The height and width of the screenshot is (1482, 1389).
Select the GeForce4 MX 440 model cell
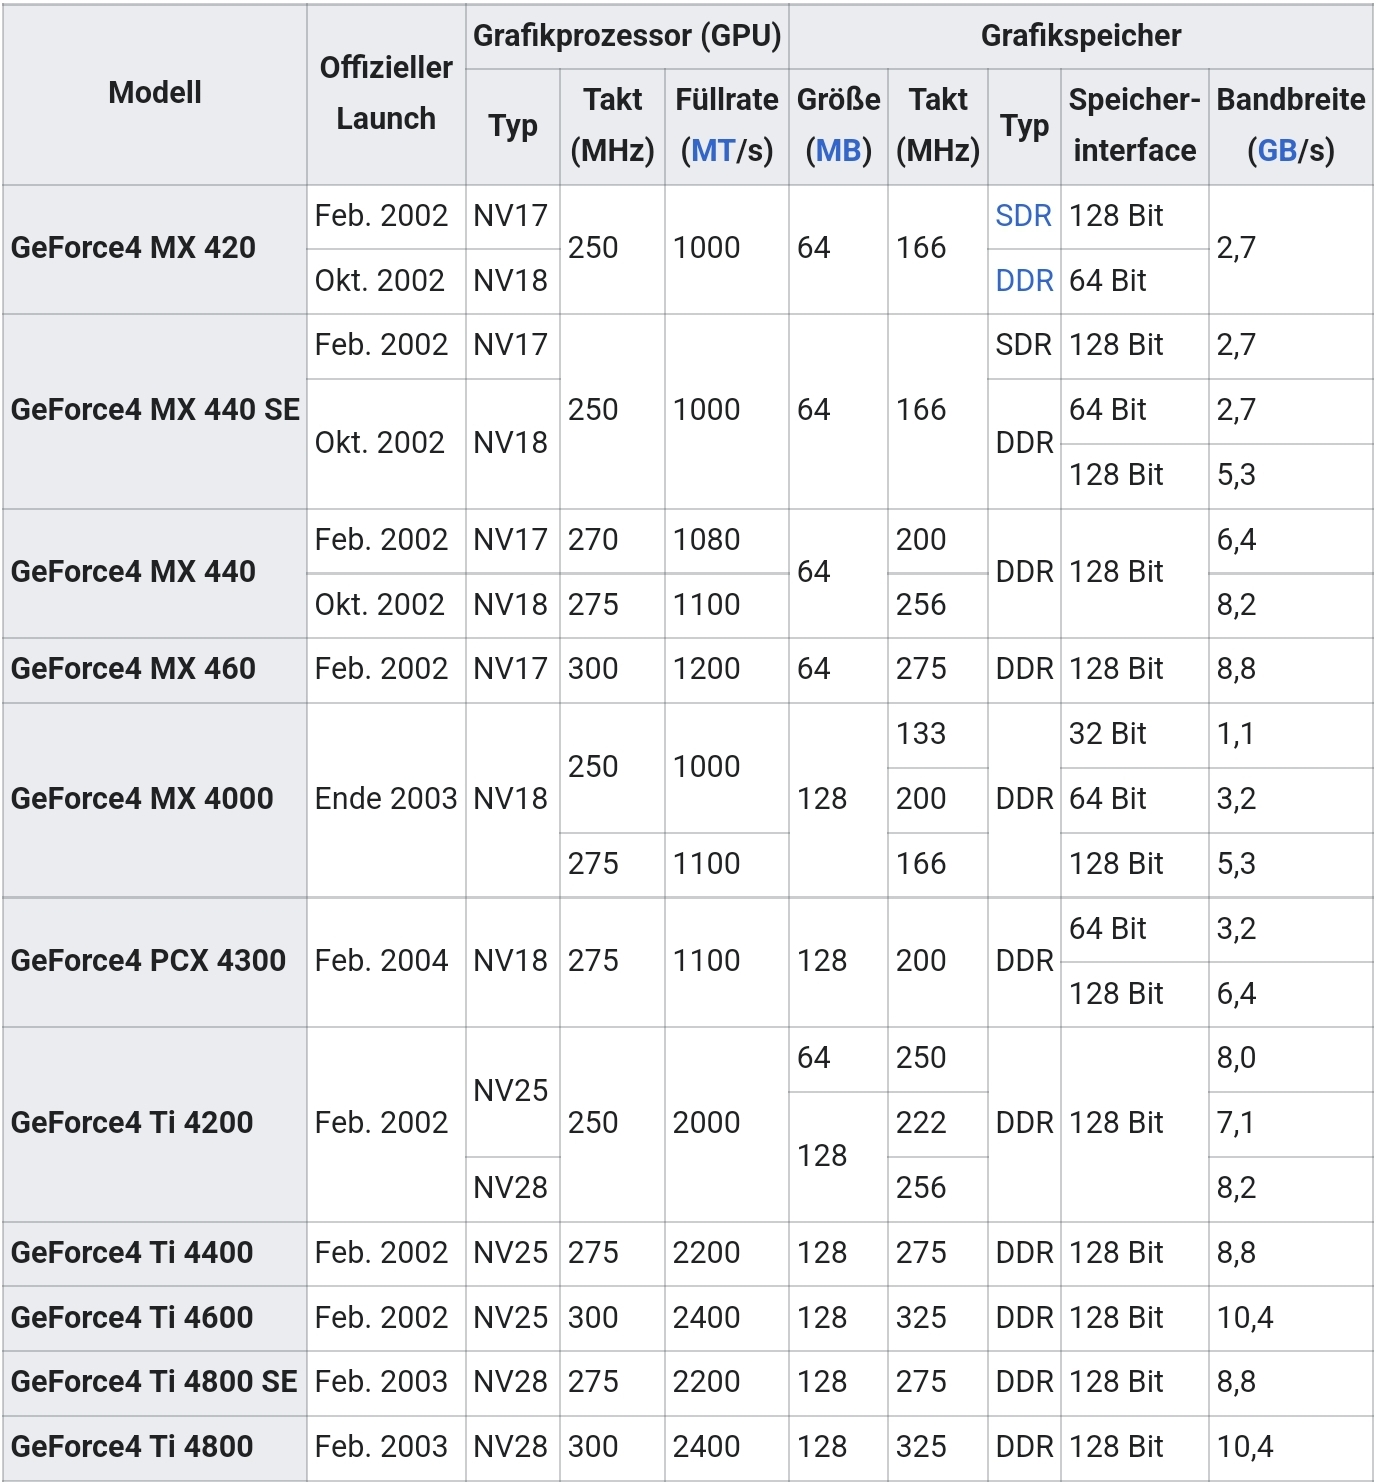click(155, 573)
